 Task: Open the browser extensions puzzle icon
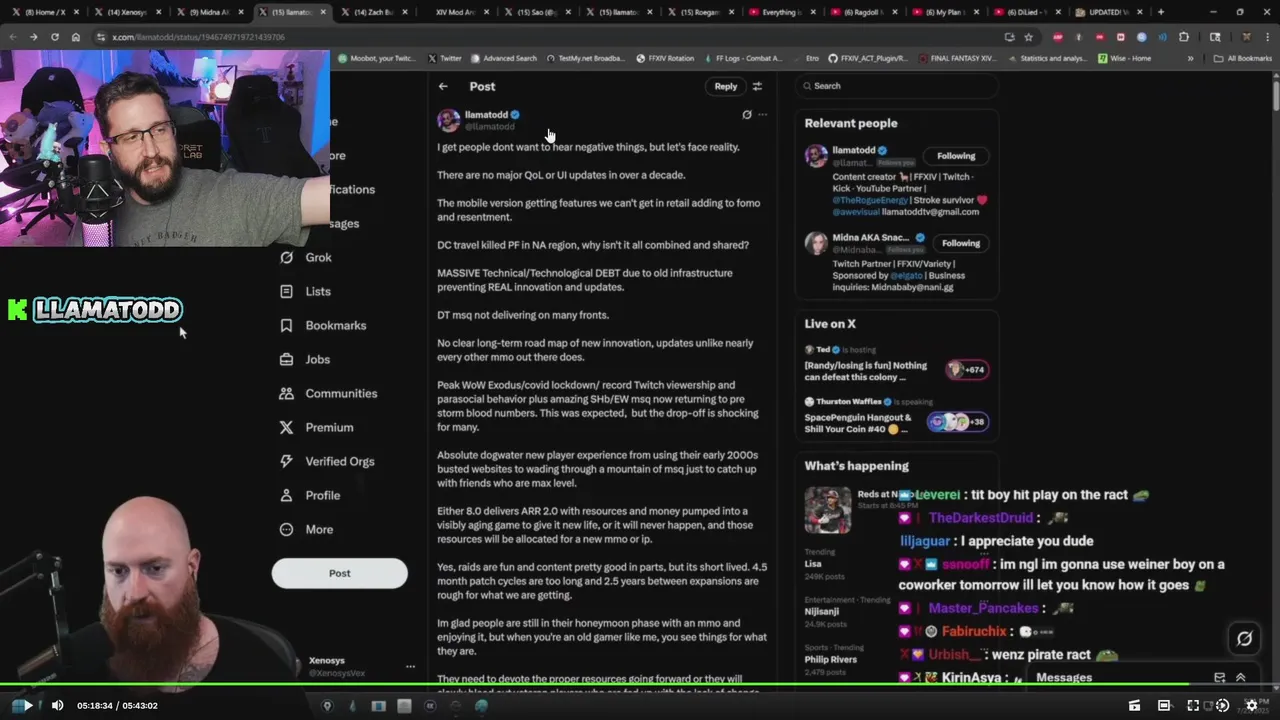tap(1184, 37)
